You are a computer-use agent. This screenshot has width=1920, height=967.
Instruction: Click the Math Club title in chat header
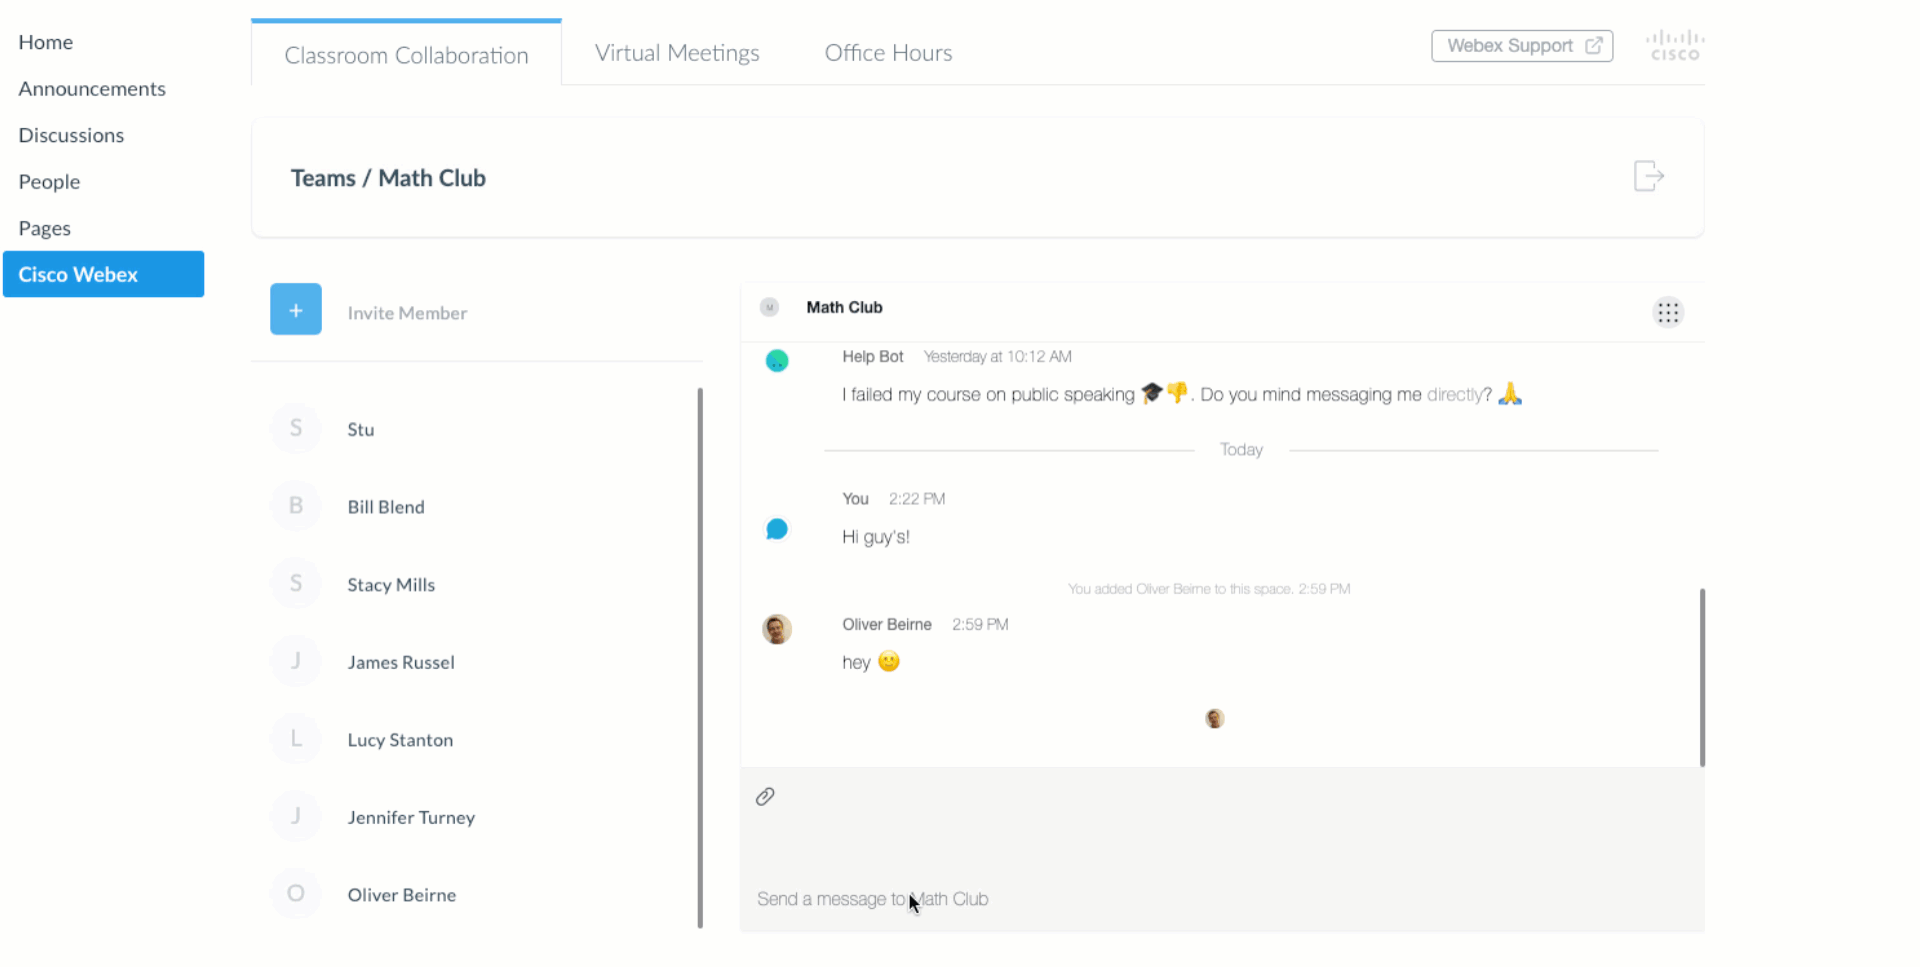[x=844, y=307]
